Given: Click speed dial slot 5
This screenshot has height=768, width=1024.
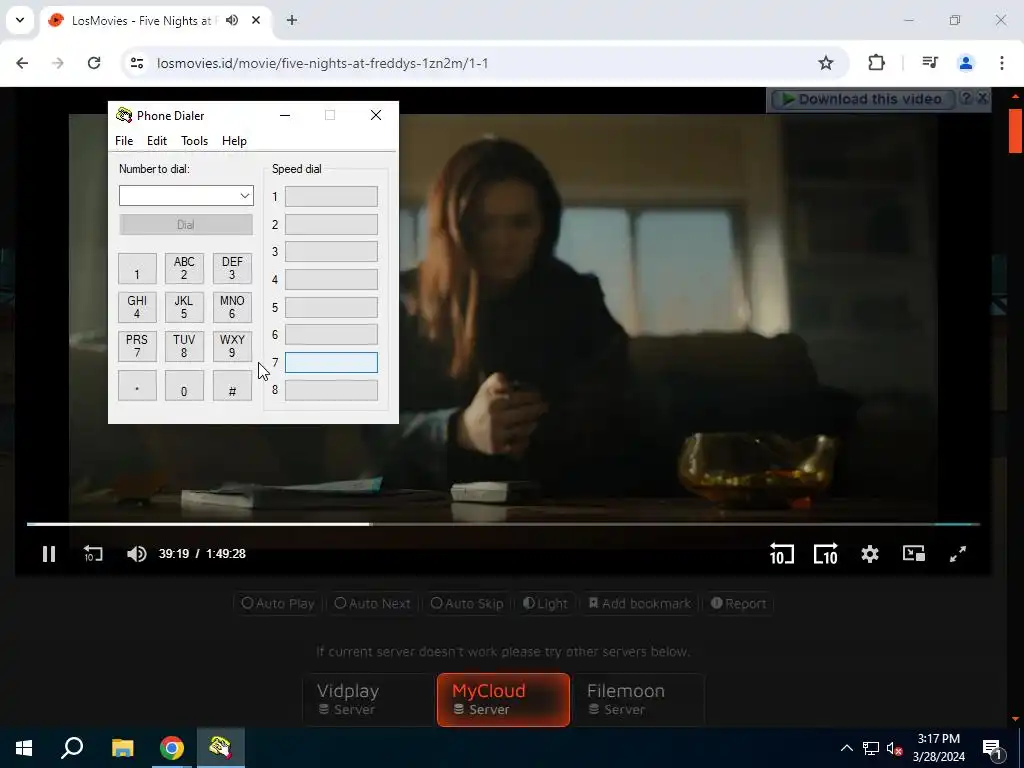Looking at the screenshot, I should pyautogui.click(x=331, y=307).
